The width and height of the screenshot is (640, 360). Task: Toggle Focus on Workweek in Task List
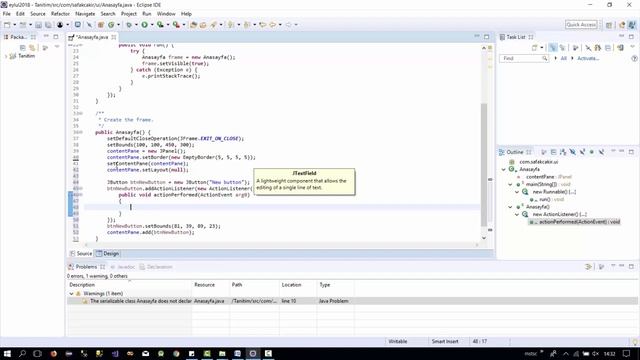pyautogui.click(x=576, y=48)
